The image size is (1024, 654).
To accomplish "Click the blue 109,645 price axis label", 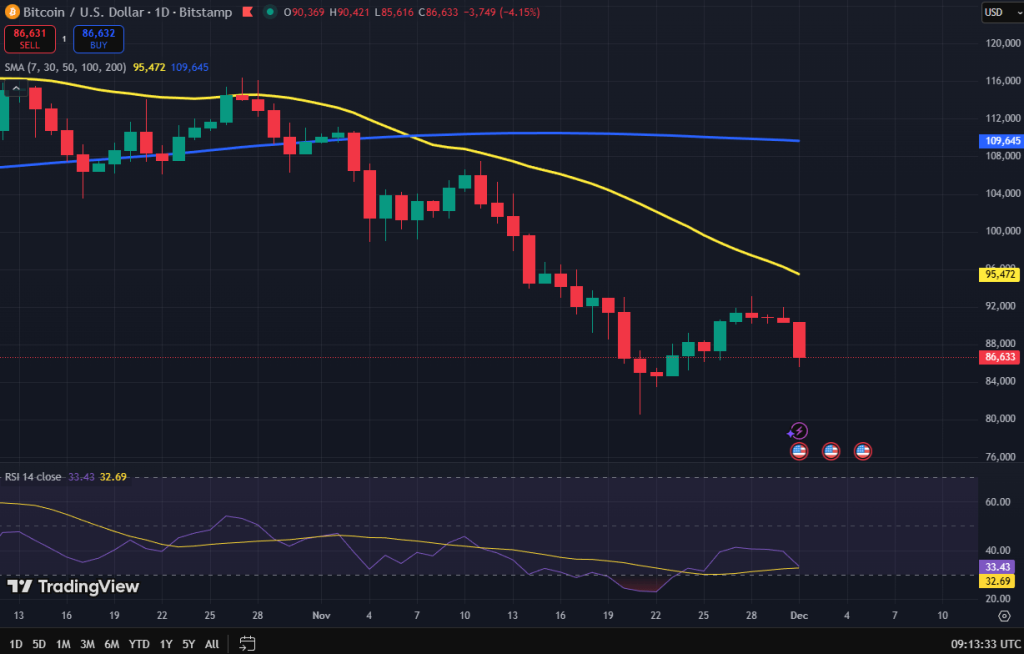I will click(1000, 141).
